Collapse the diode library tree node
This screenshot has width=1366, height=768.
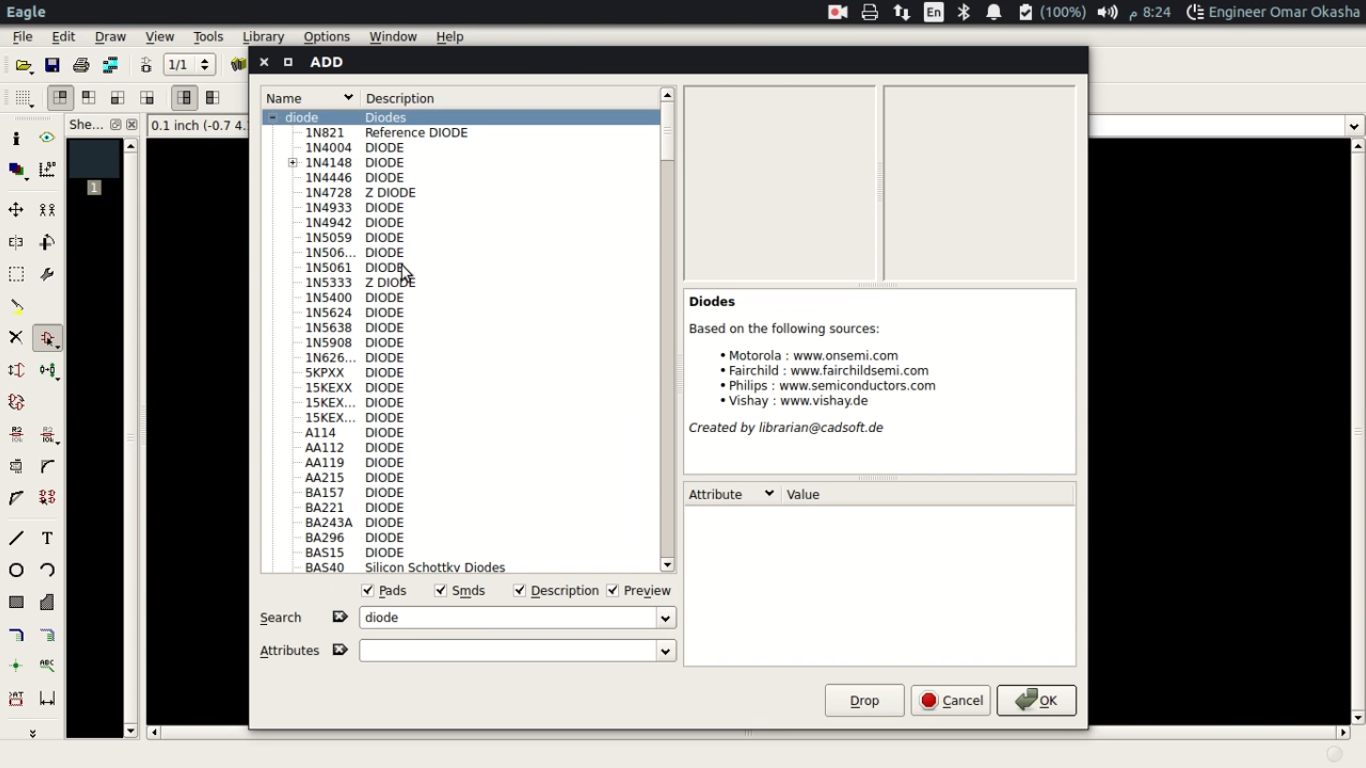click(272, 117)
